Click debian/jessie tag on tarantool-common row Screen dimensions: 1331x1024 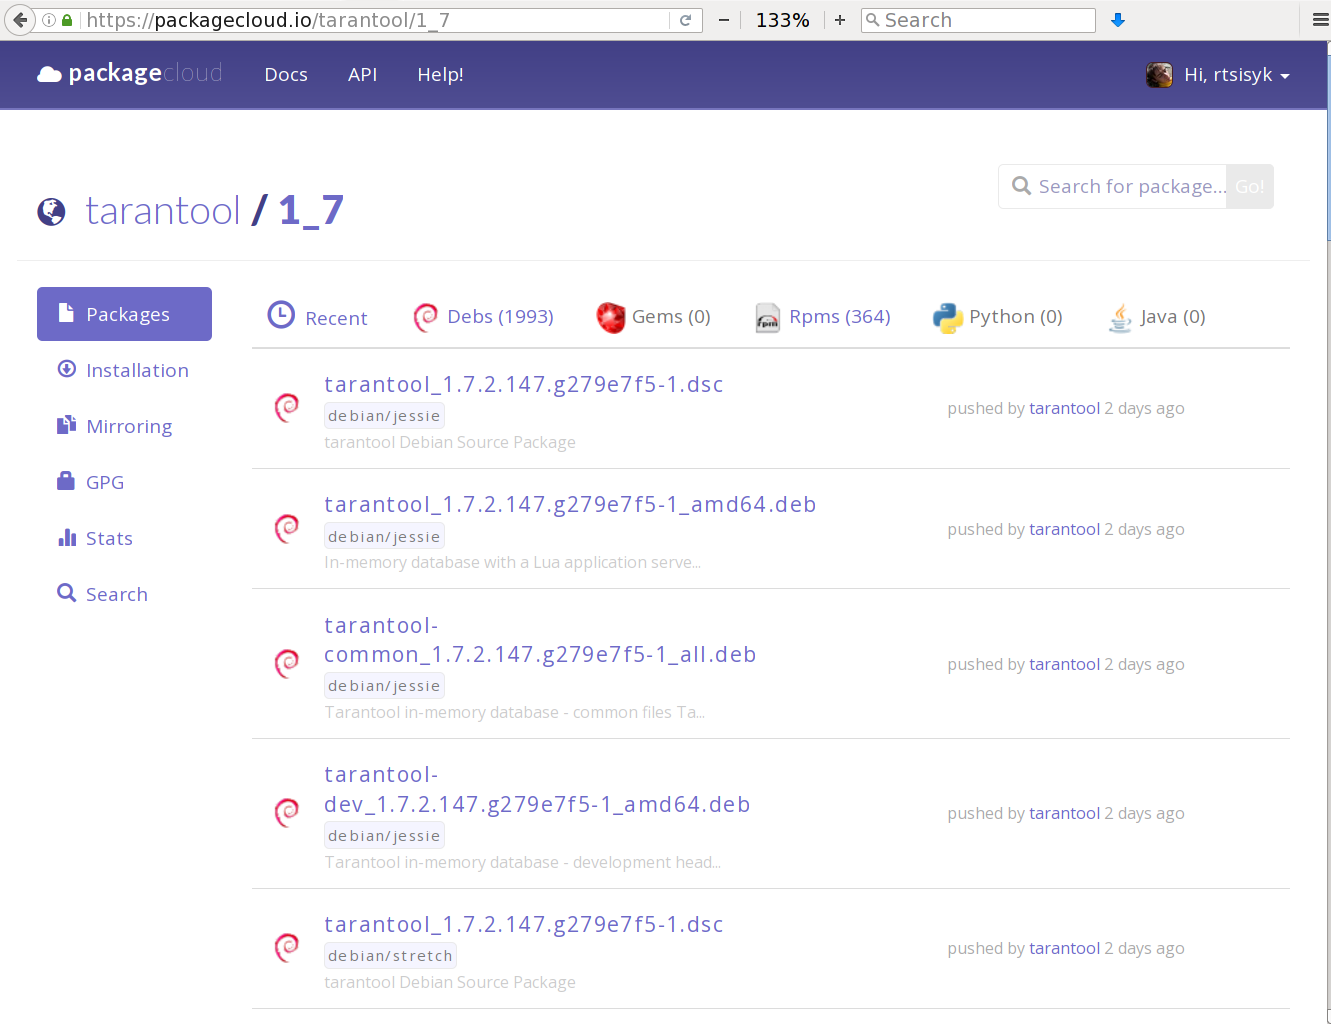[384, 686]
